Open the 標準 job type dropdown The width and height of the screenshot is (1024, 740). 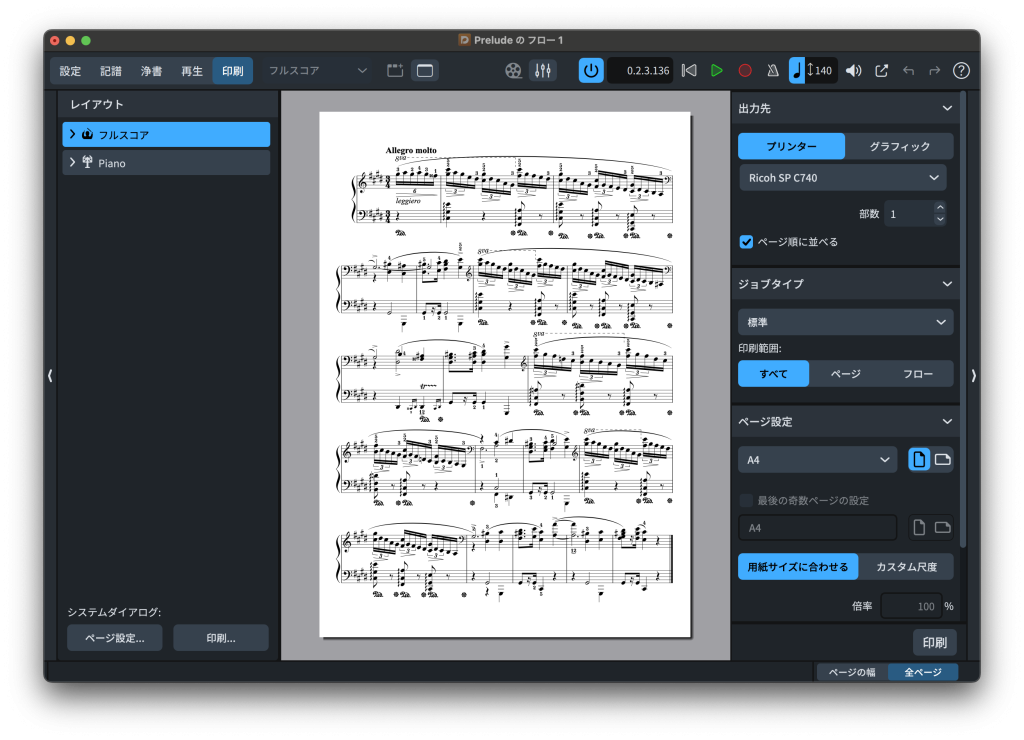click(845, 322)
